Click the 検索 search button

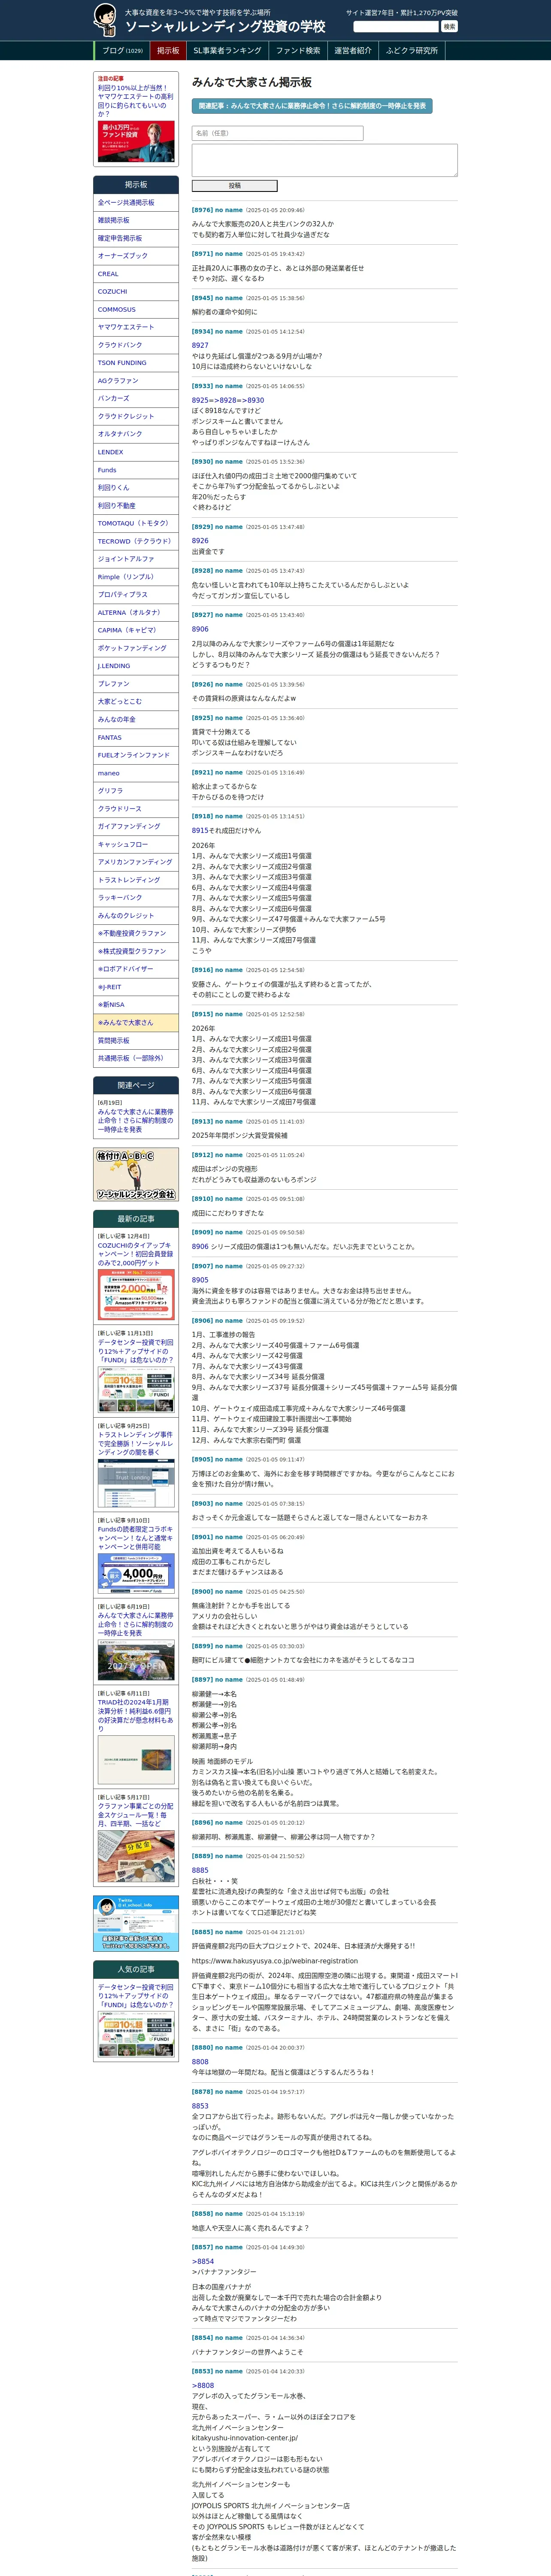pos(449,27)
